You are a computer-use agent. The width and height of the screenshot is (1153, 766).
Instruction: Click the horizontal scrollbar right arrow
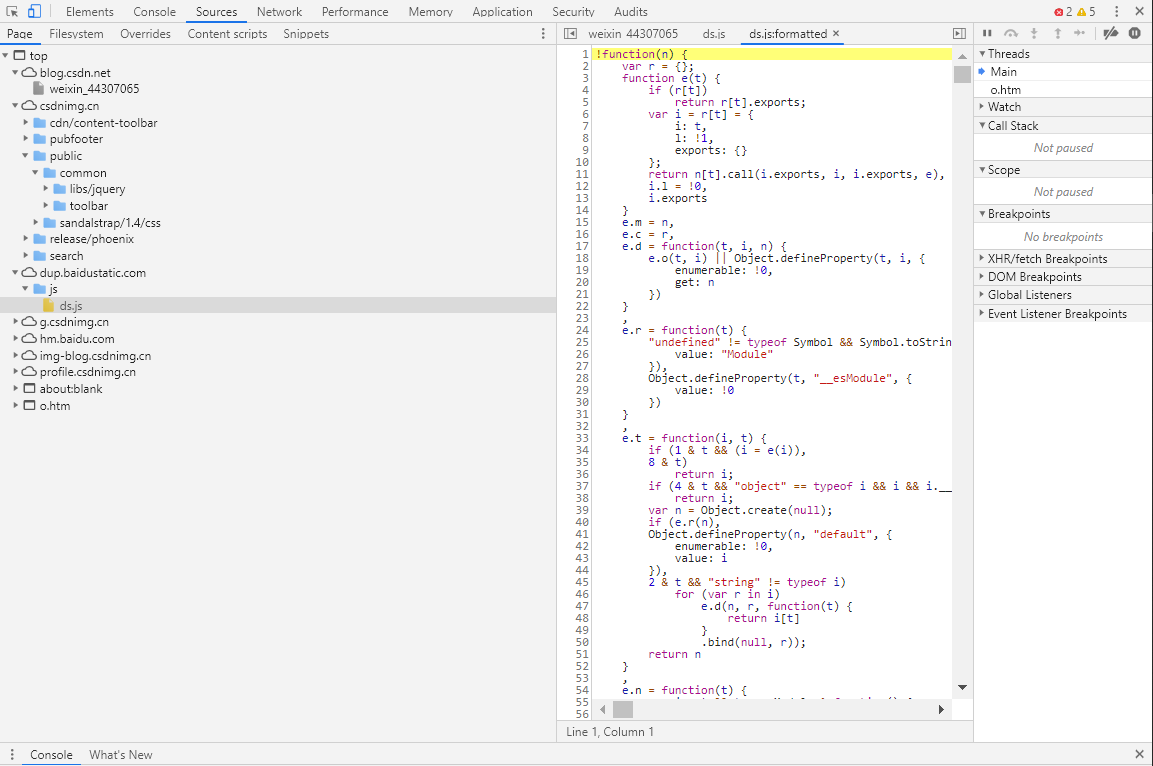coord(941,709)
